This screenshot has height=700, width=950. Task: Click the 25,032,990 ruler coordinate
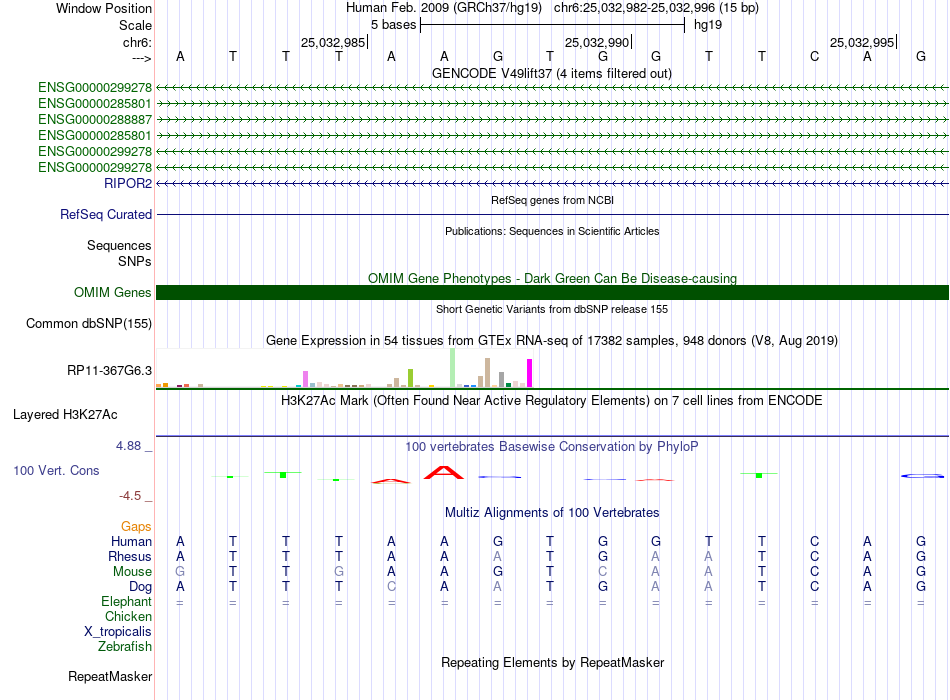click(x=597, y=42)
